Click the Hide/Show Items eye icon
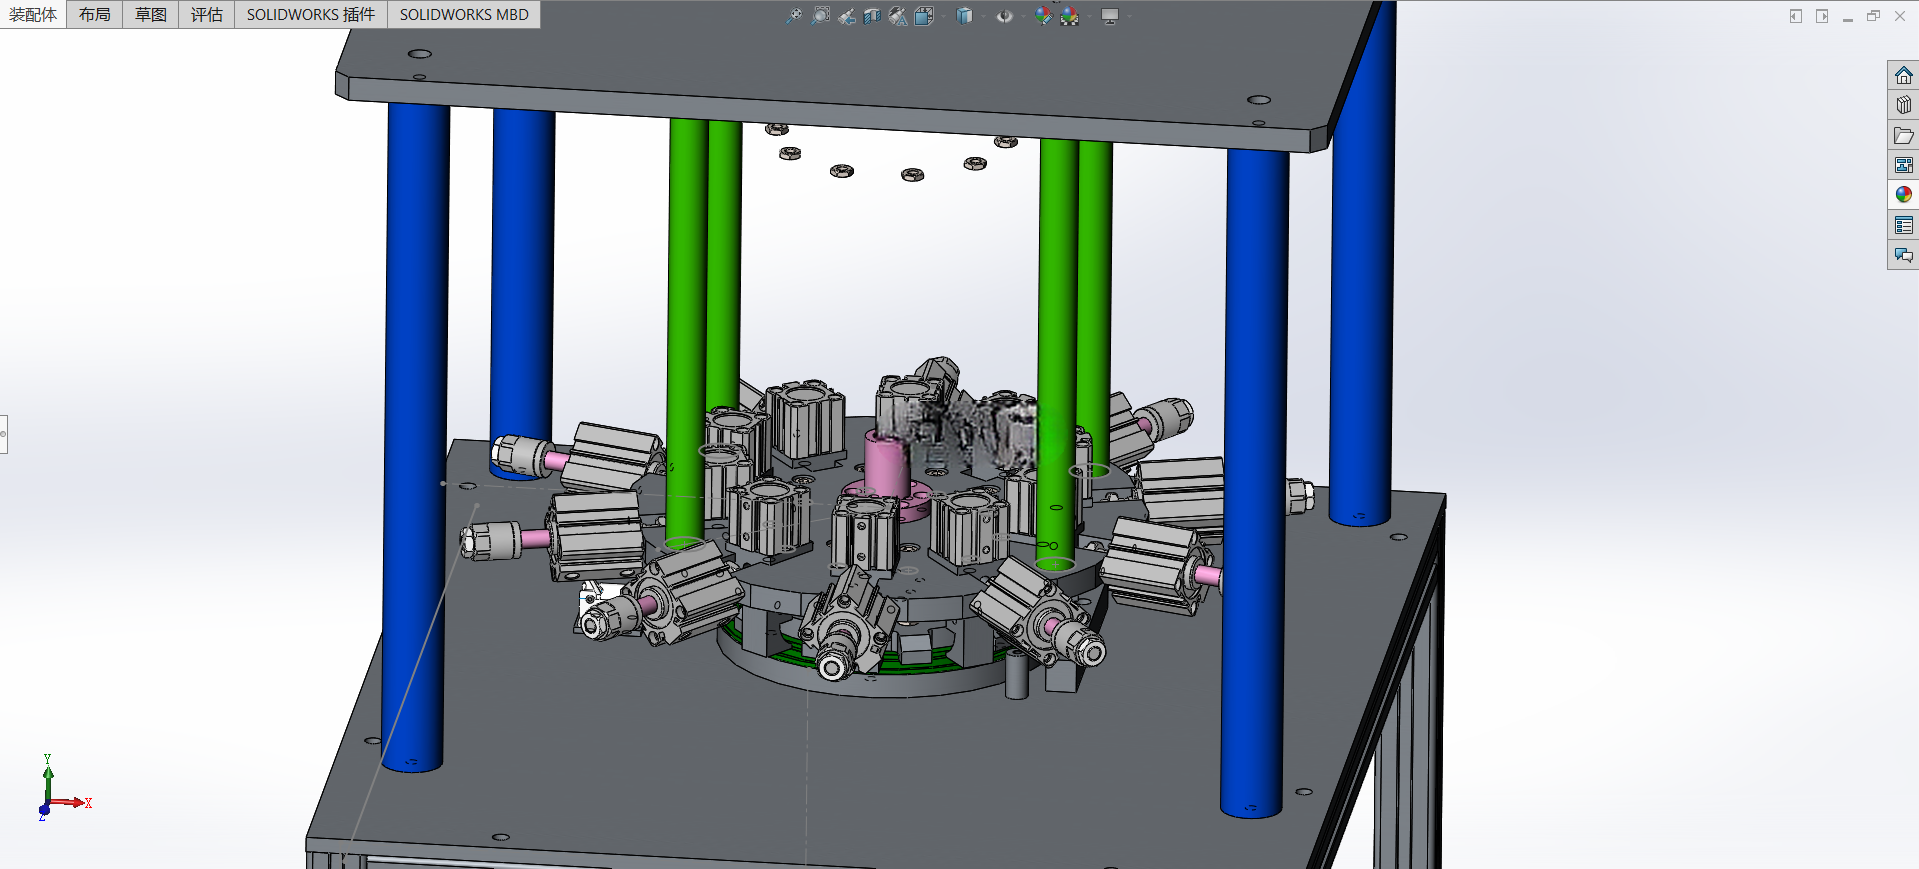 [1004, 16]
